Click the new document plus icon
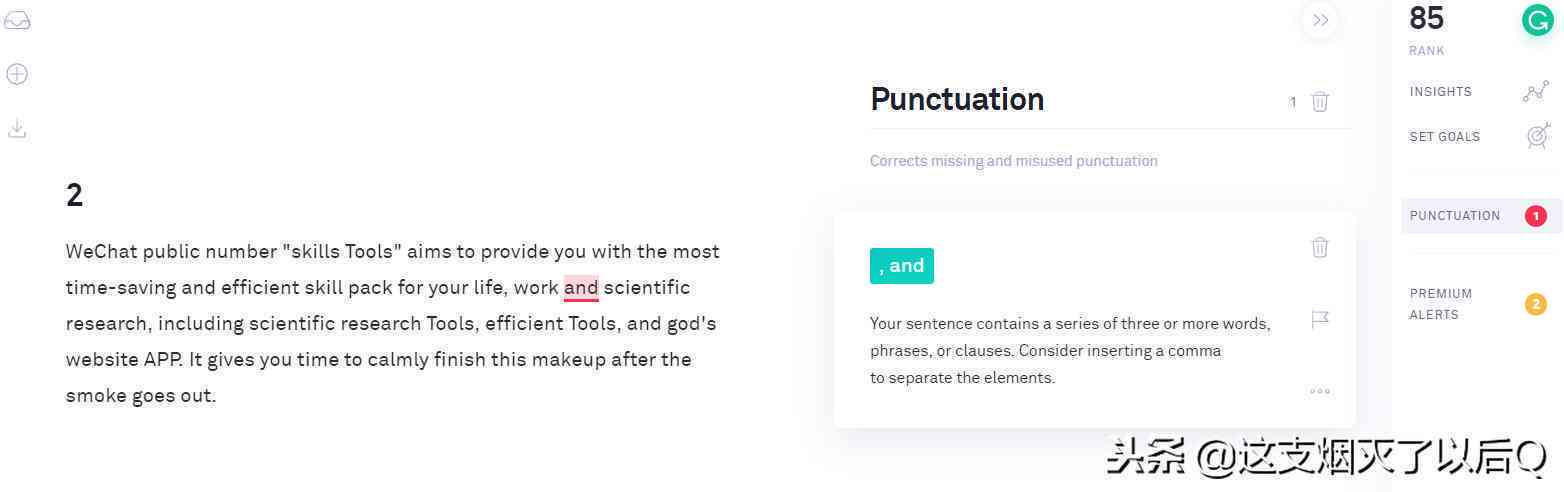 (x=17, y=74)
